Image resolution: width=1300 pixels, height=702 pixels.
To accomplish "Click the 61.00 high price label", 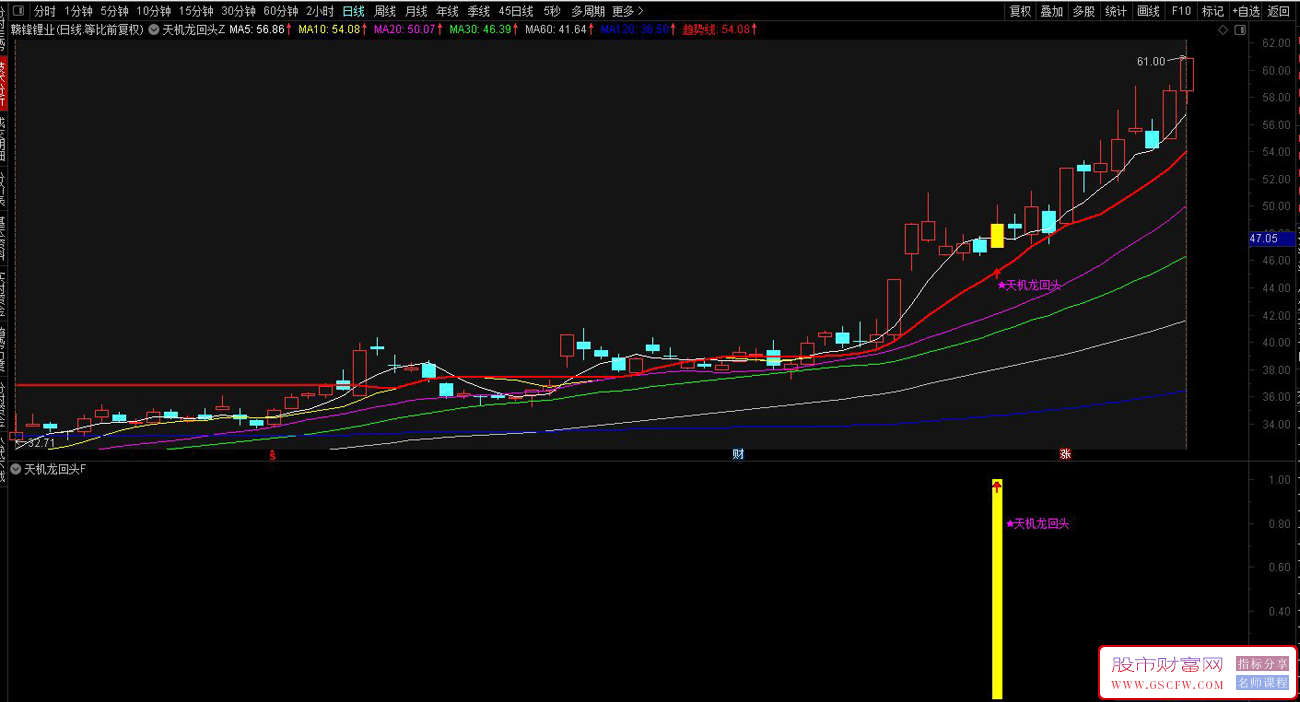I will click(x=1151, y=62).
